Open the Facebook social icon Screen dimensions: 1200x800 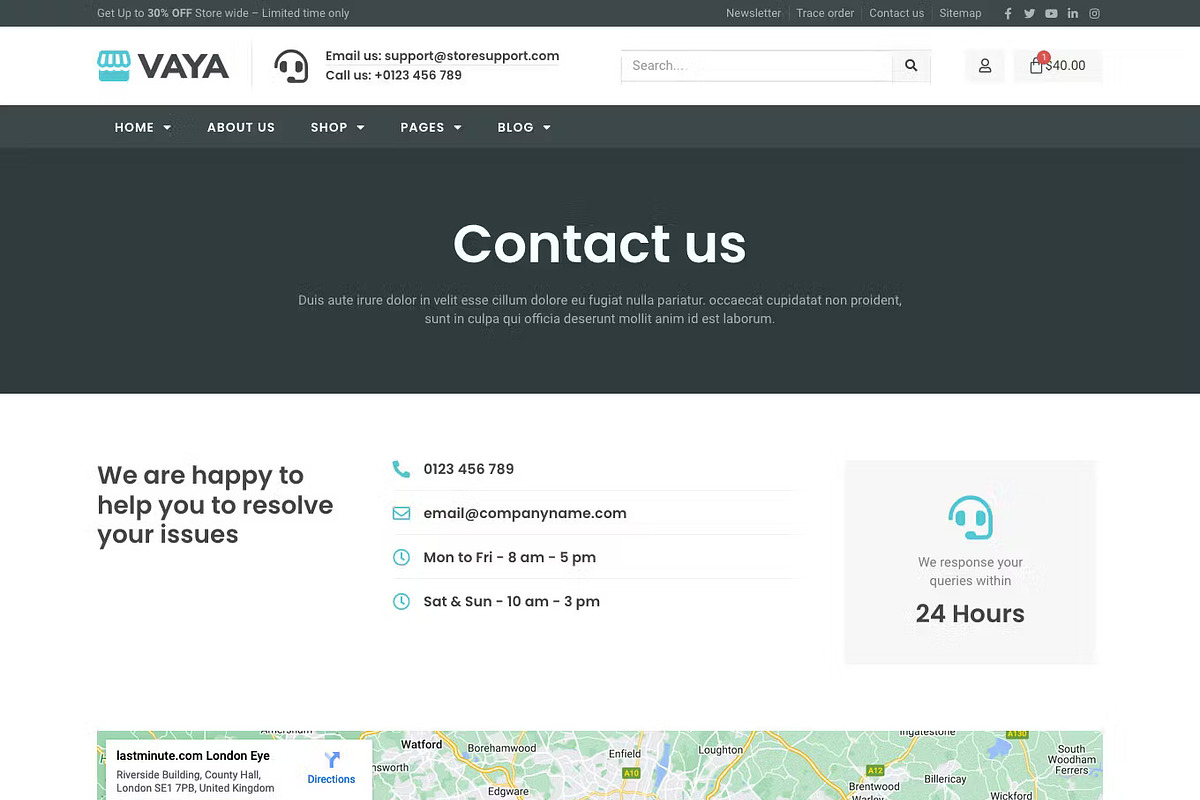pyautogui.click(x=1008, y=13)
